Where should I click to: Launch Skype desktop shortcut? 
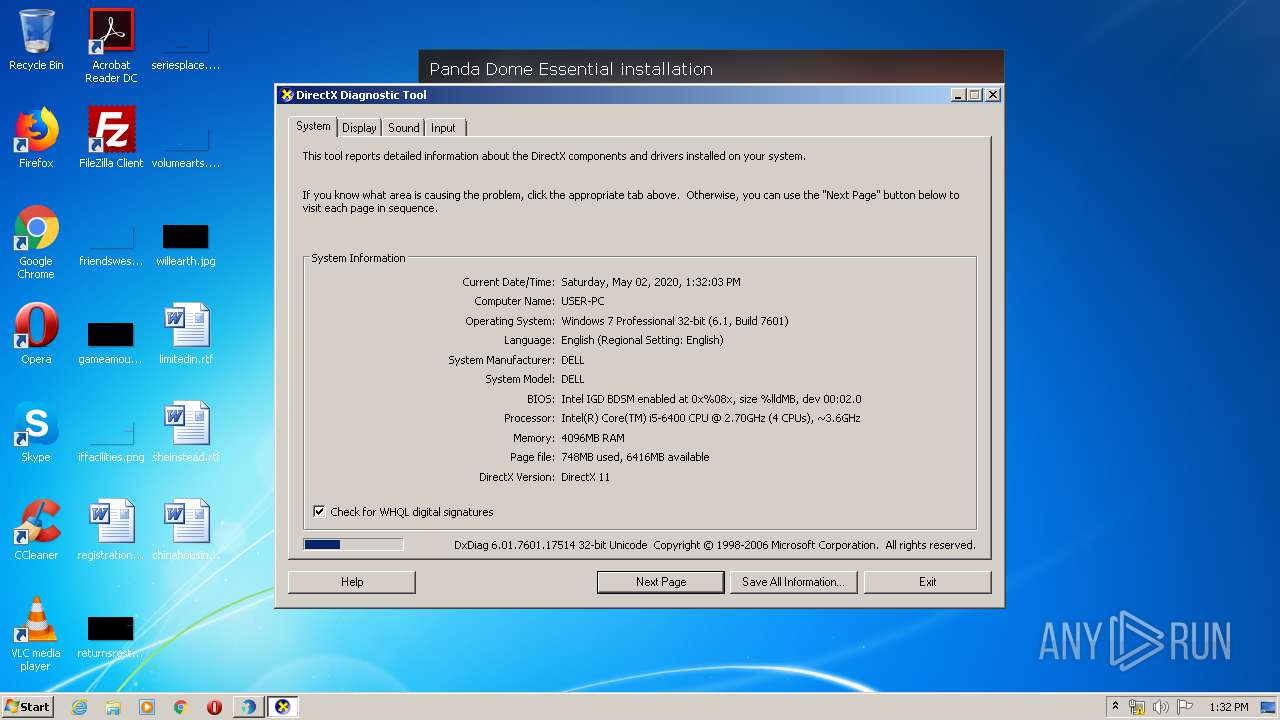pyautogui.click(x=36, y=432)
